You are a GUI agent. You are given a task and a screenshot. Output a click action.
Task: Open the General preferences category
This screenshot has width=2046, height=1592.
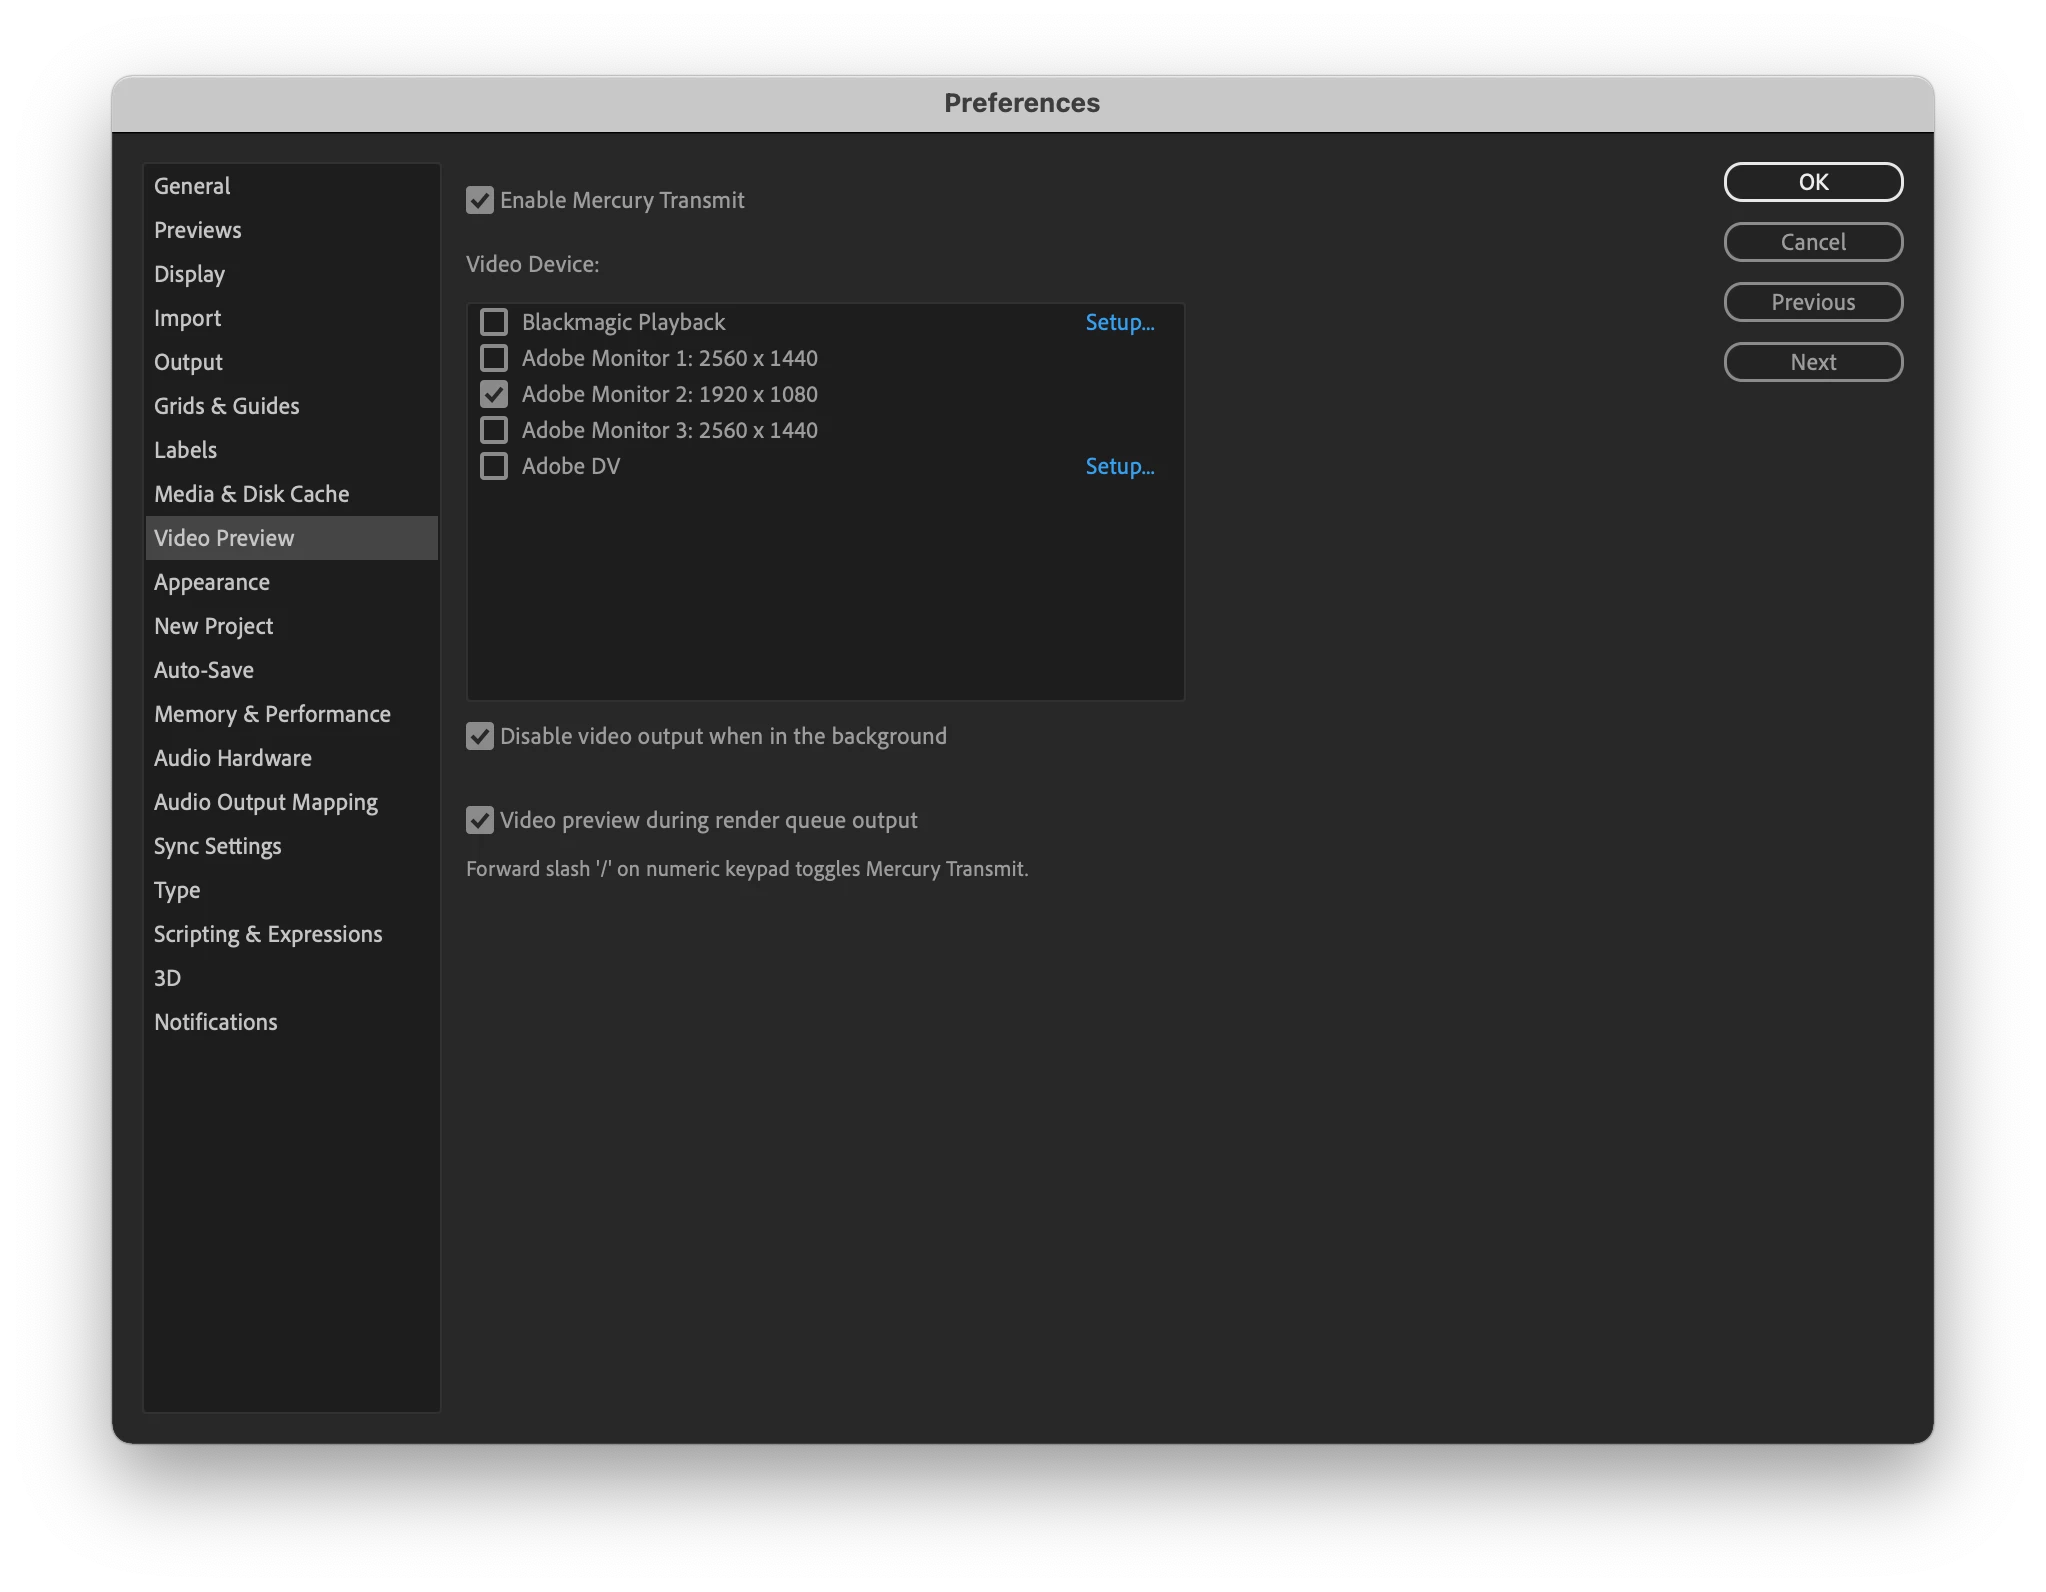point(192,186)
